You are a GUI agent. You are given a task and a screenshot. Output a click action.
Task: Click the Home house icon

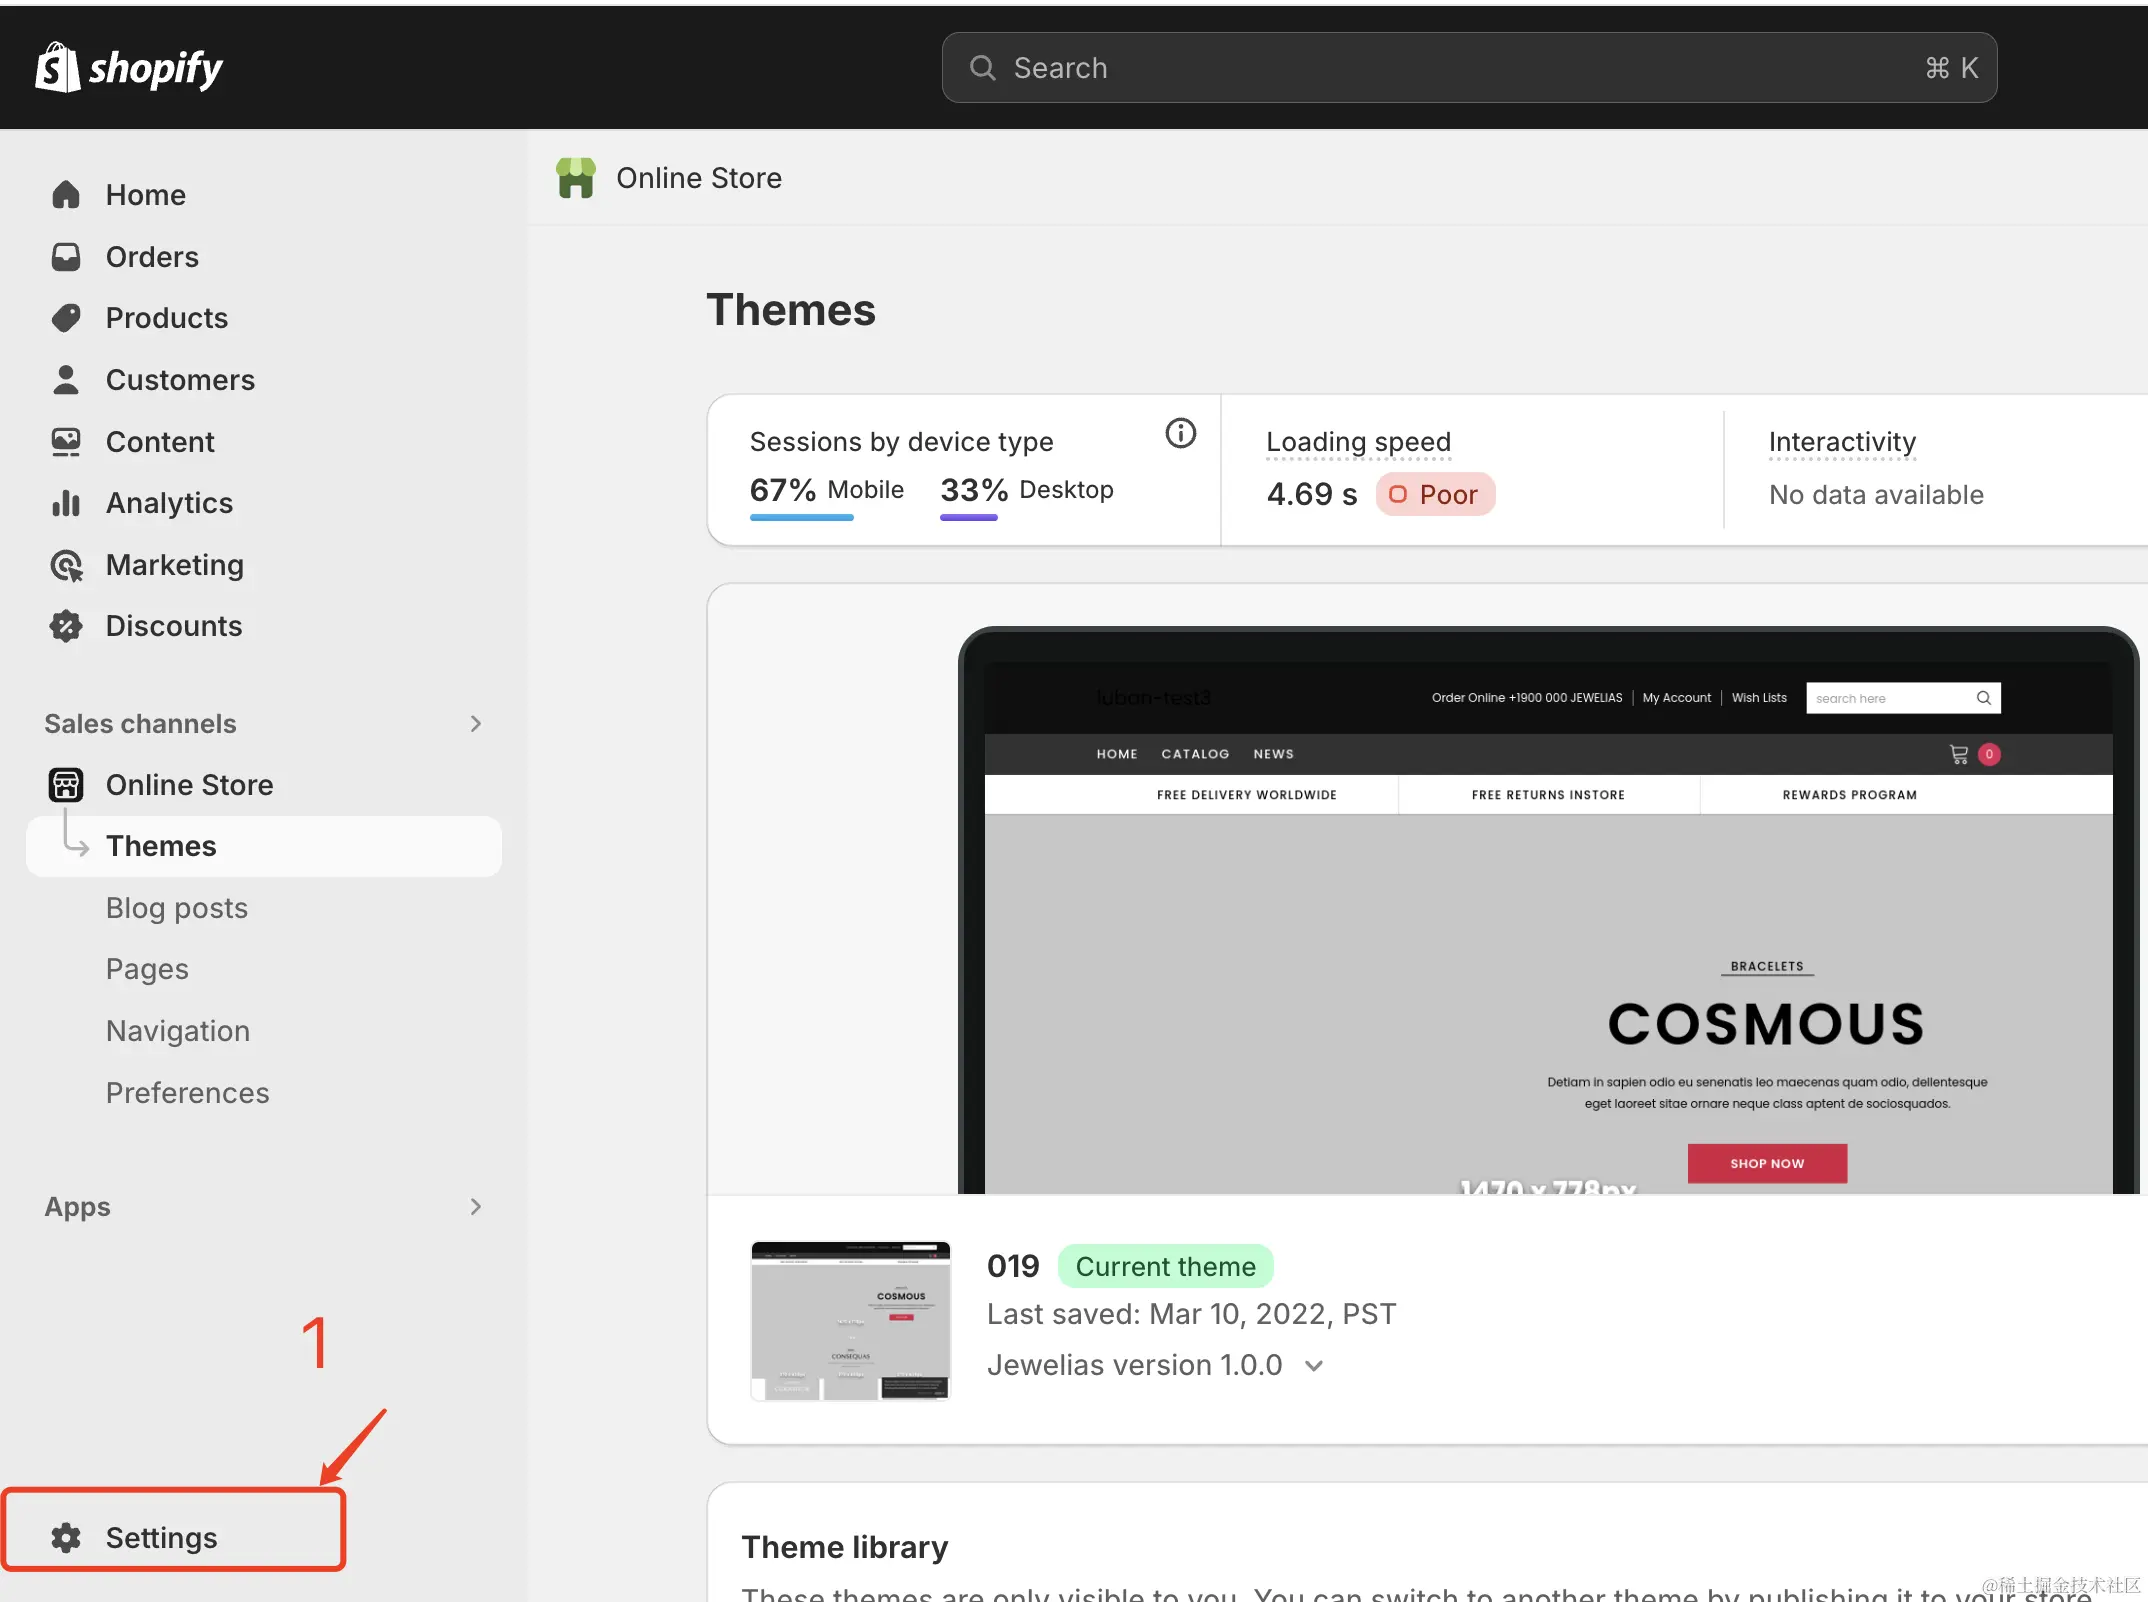(66, 195)
